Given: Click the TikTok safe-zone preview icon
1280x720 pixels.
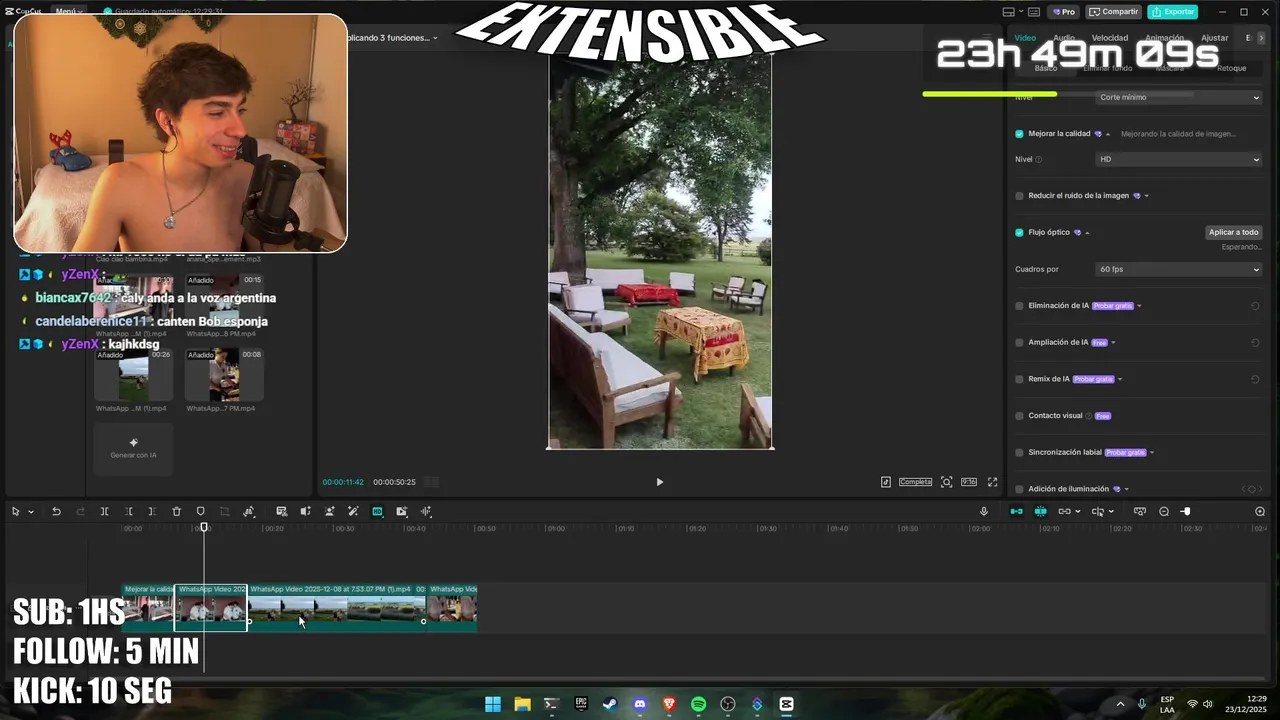Looking at the screenshot, I should pyautogui.click(x=886, y=482).
